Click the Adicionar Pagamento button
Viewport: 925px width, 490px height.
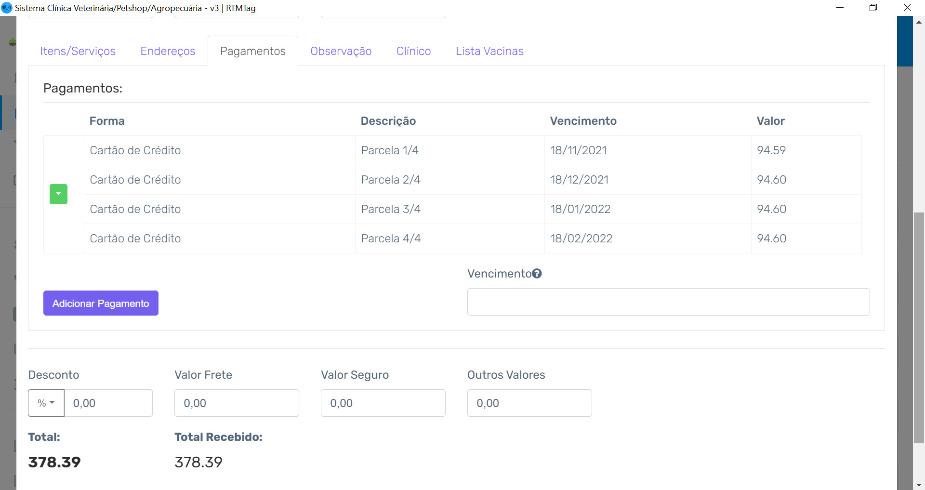(100, 303)
